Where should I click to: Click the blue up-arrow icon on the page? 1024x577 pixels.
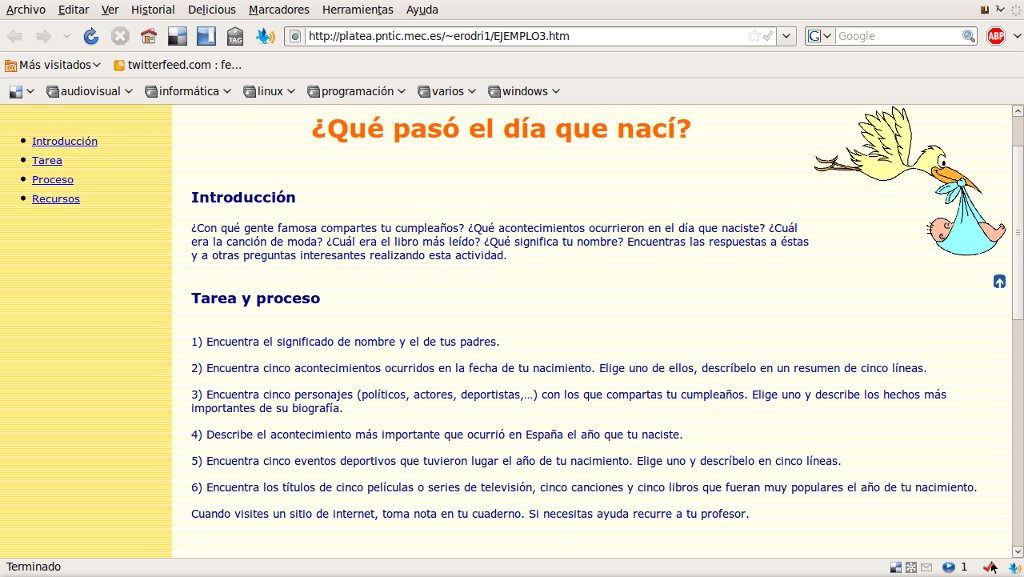(x=999, y=281)
